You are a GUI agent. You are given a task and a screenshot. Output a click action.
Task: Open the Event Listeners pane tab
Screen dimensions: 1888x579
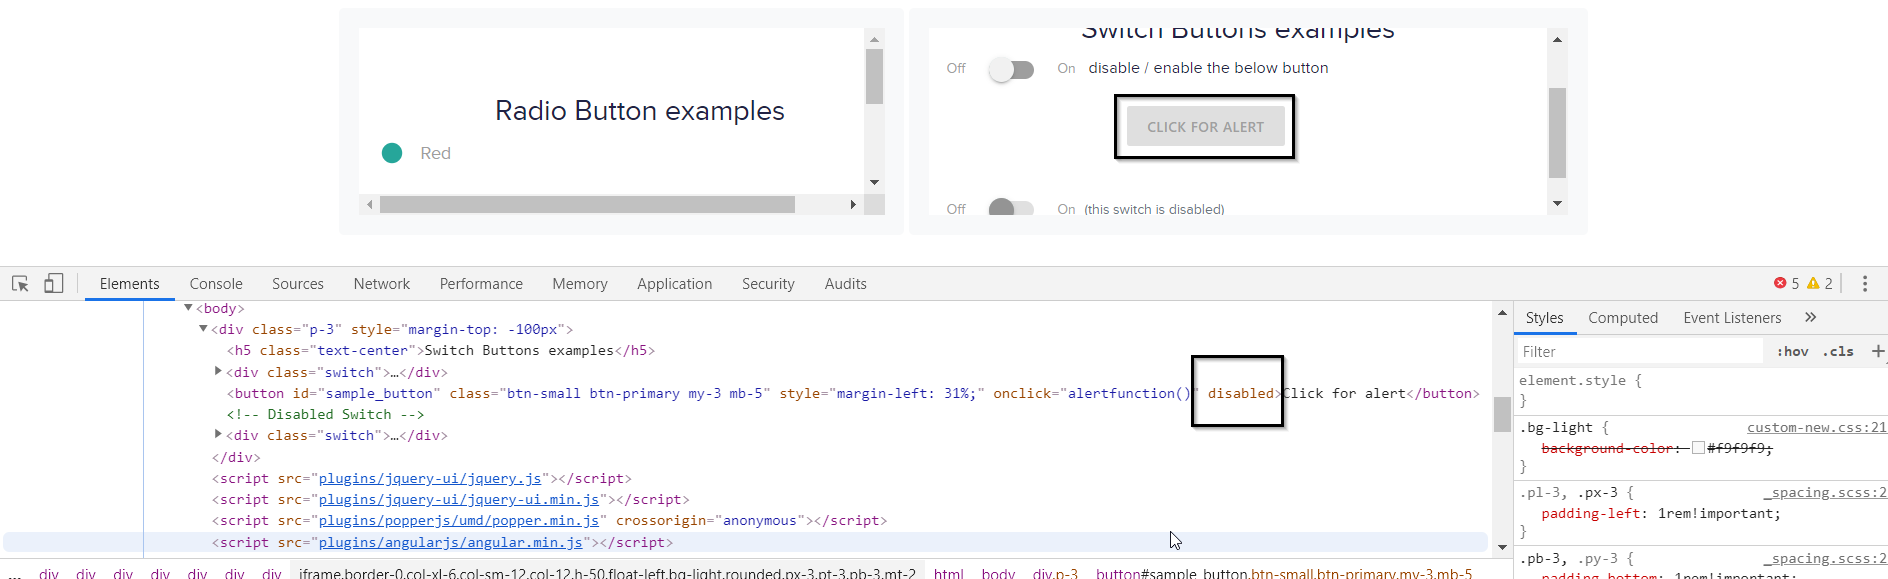coord(1732,318)
